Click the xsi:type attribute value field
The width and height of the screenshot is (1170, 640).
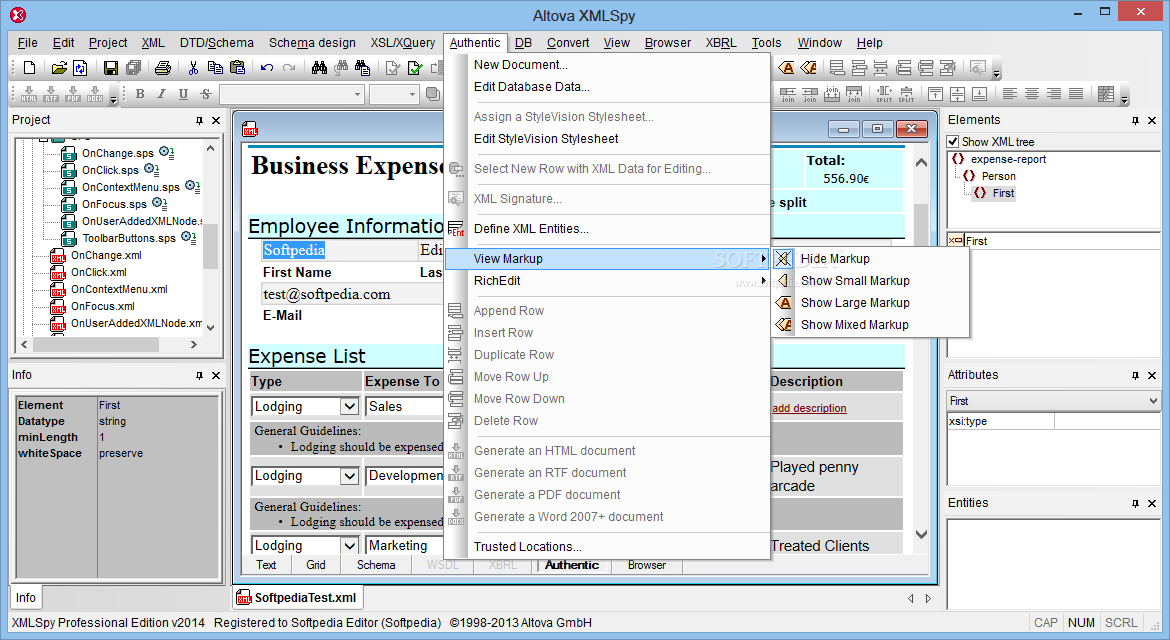point(1107,421)
